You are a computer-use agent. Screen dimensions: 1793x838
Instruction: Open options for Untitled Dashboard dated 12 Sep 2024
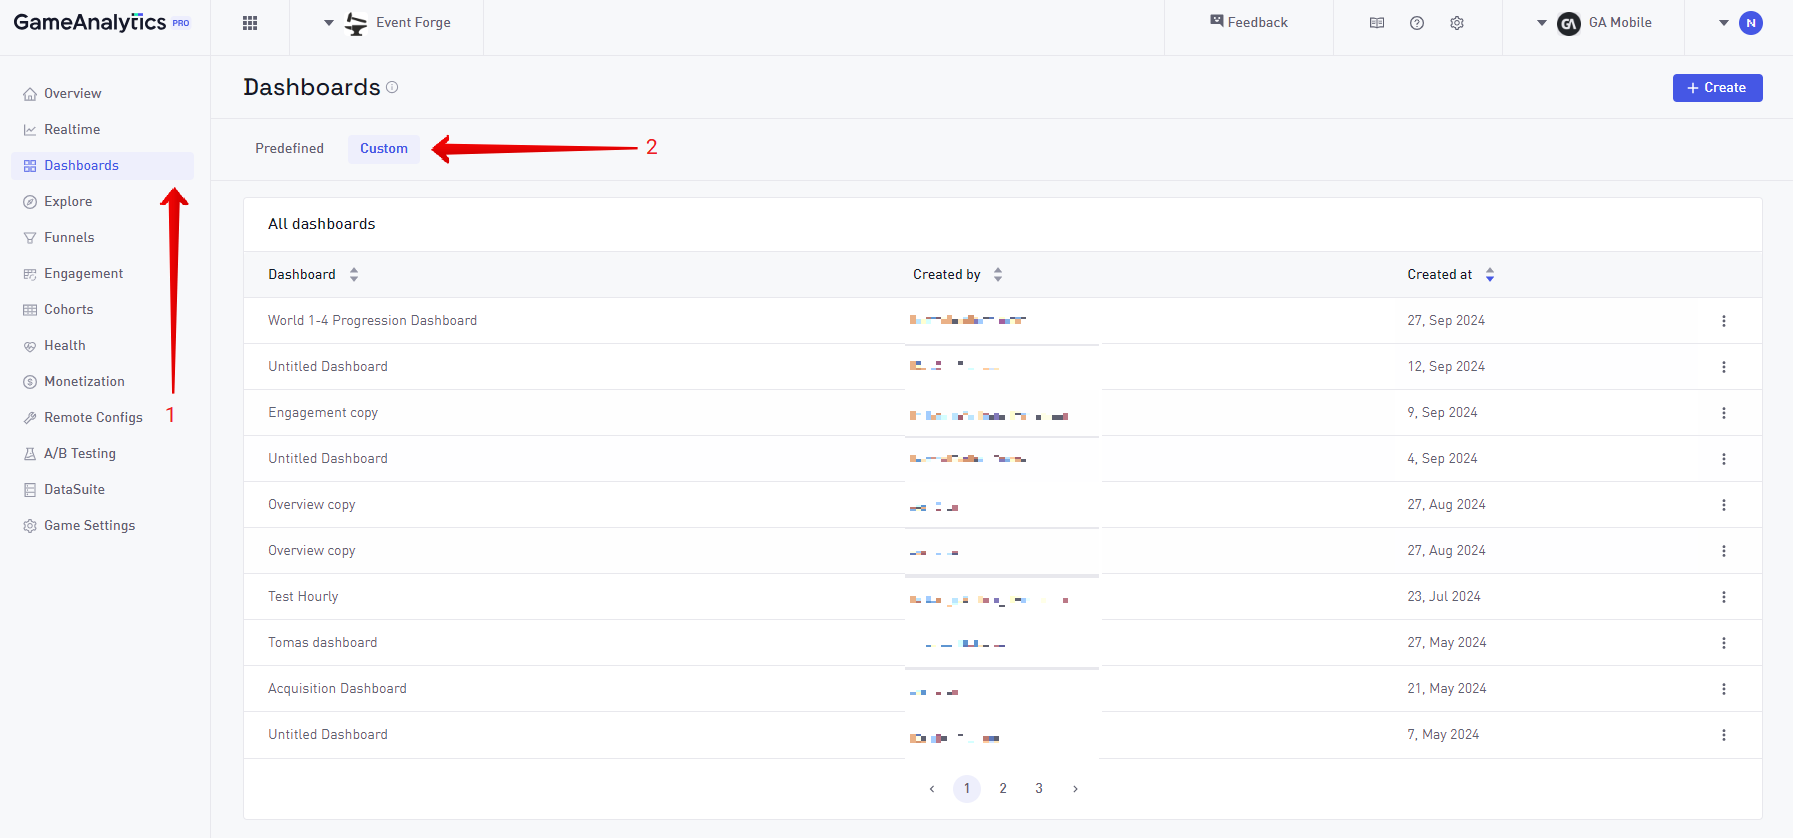pos(1723,367)
